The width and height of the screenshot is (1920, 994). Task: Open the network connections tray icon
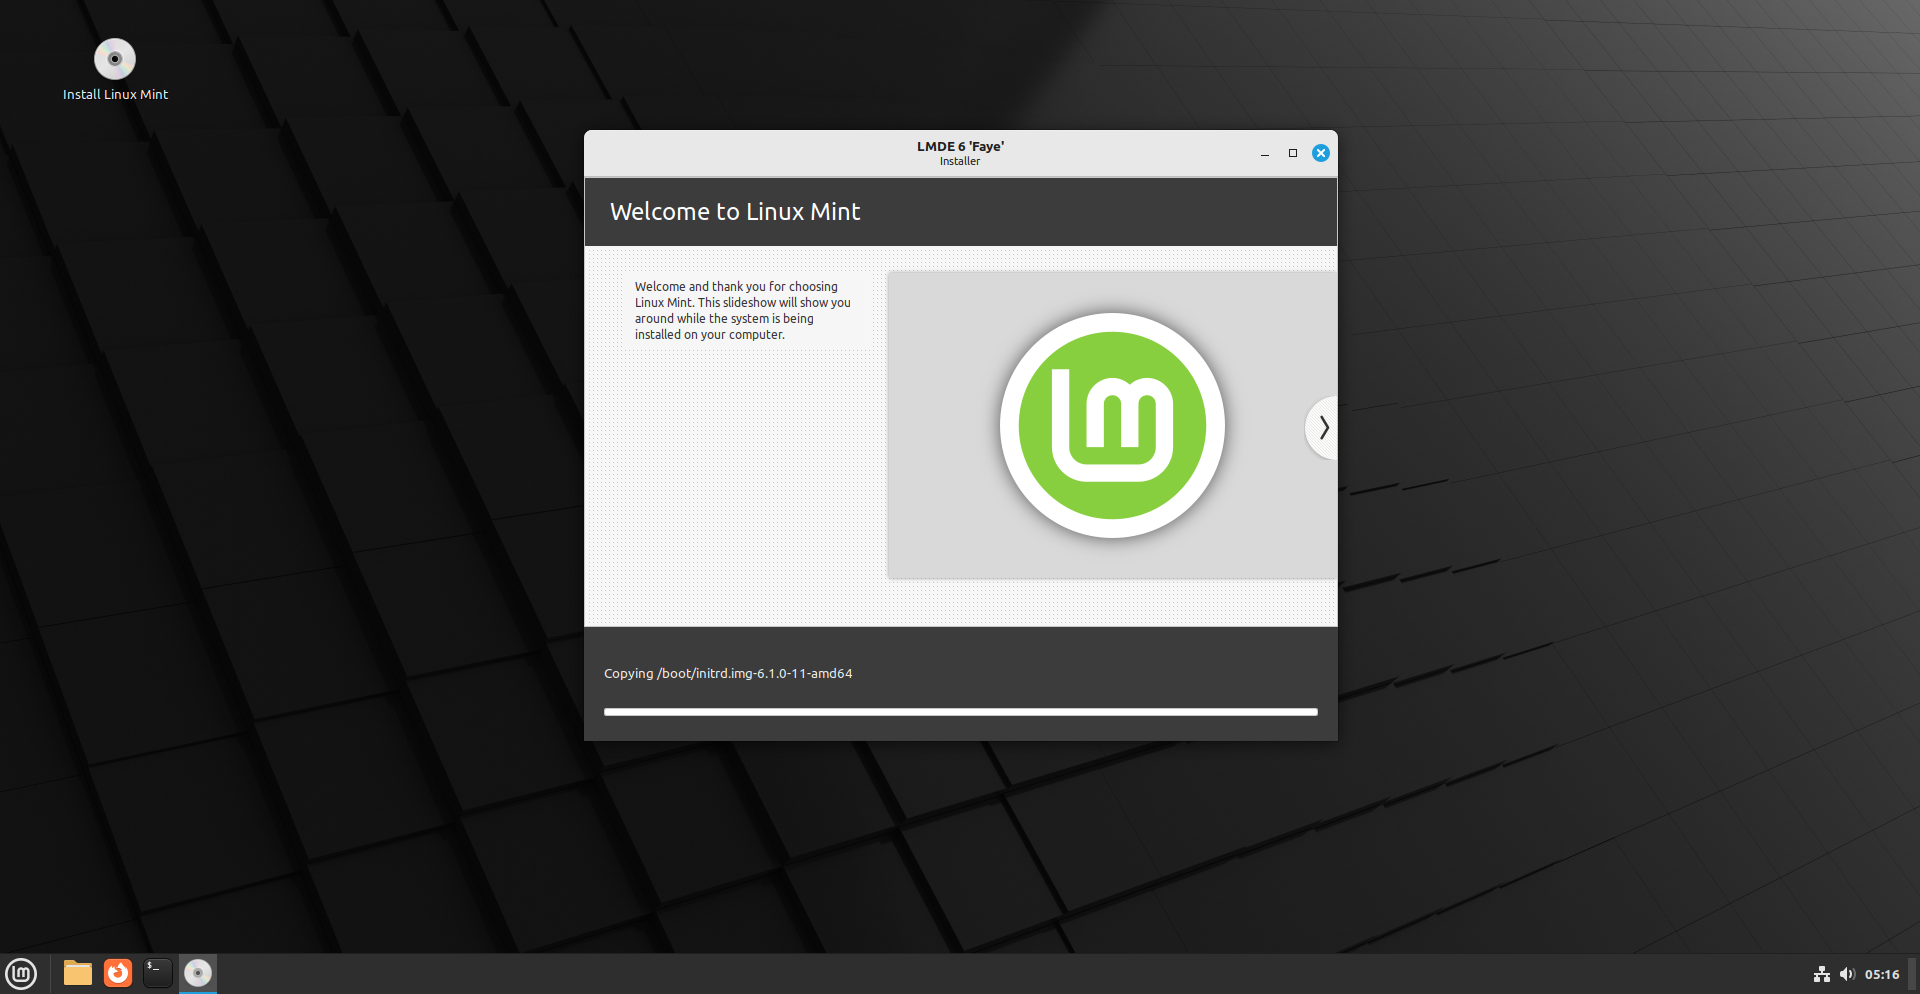(1822, 974)
